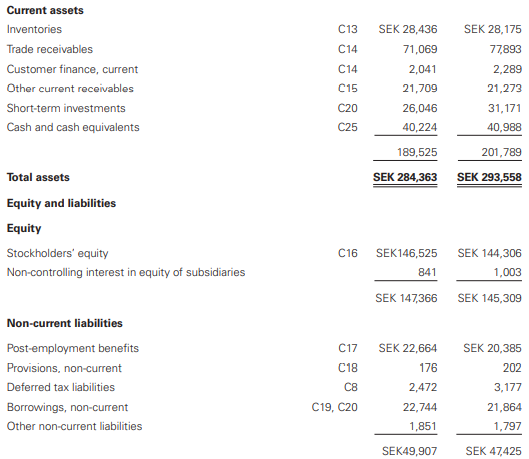This screenshot has height=459, width=529.
Task: Click non-current liabilities subtotal SEK 47,425
Action: click(494, 451)
